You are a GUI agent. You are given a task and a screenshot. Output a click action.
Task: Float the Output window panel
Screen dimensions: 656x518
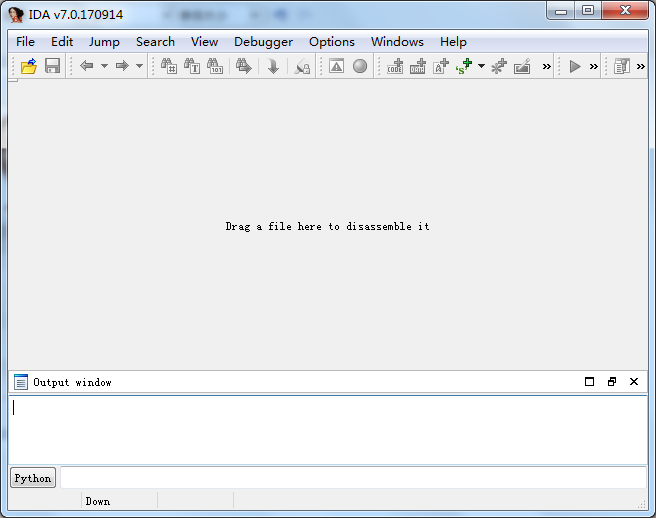tap(612, 382)
